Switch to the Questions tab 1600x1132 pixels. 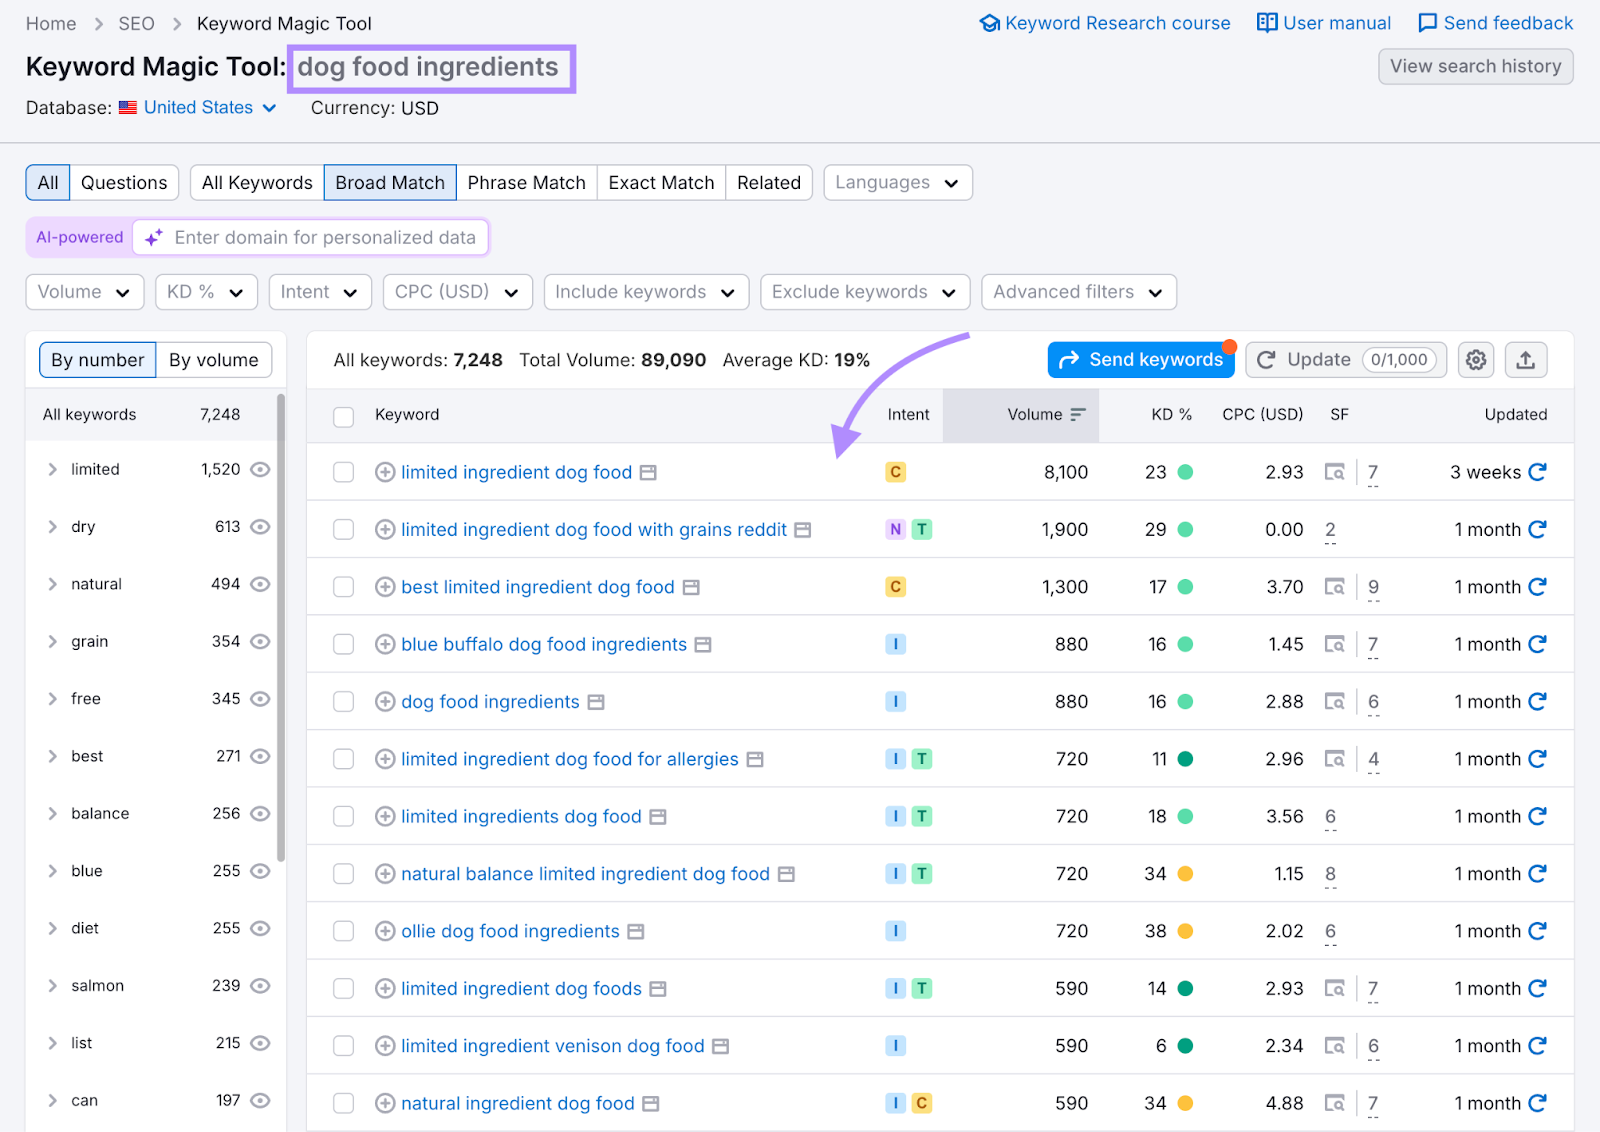(124, 182)
